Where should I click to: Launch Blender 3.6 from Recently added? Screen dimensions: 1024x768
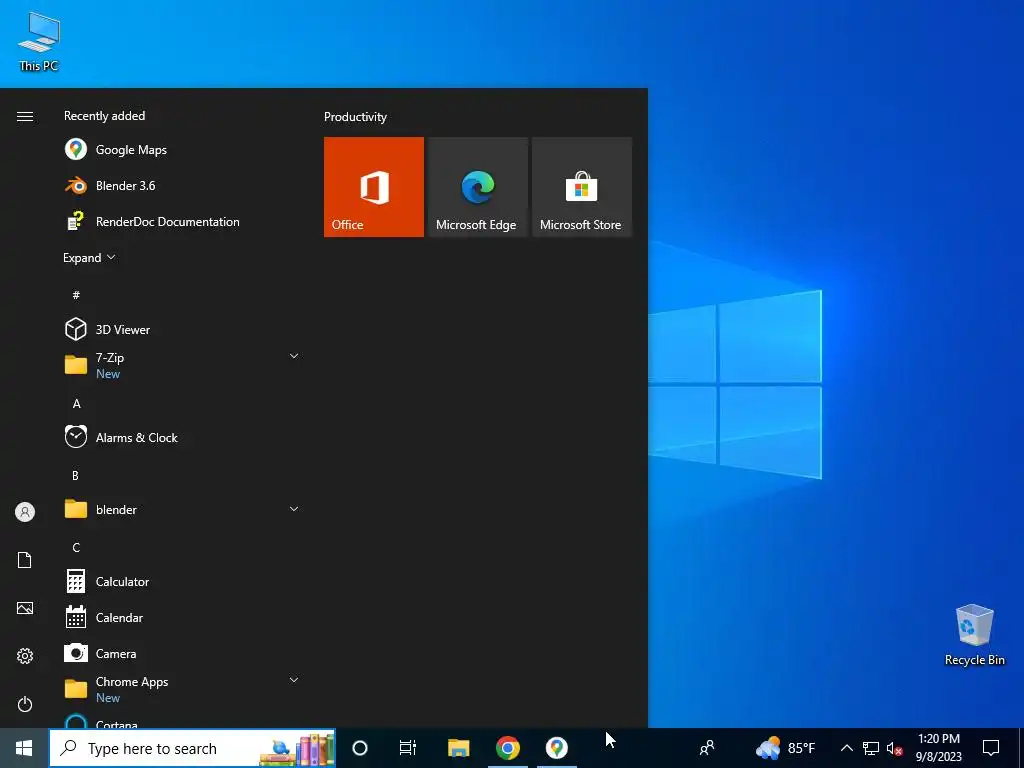tap(181, 185)
